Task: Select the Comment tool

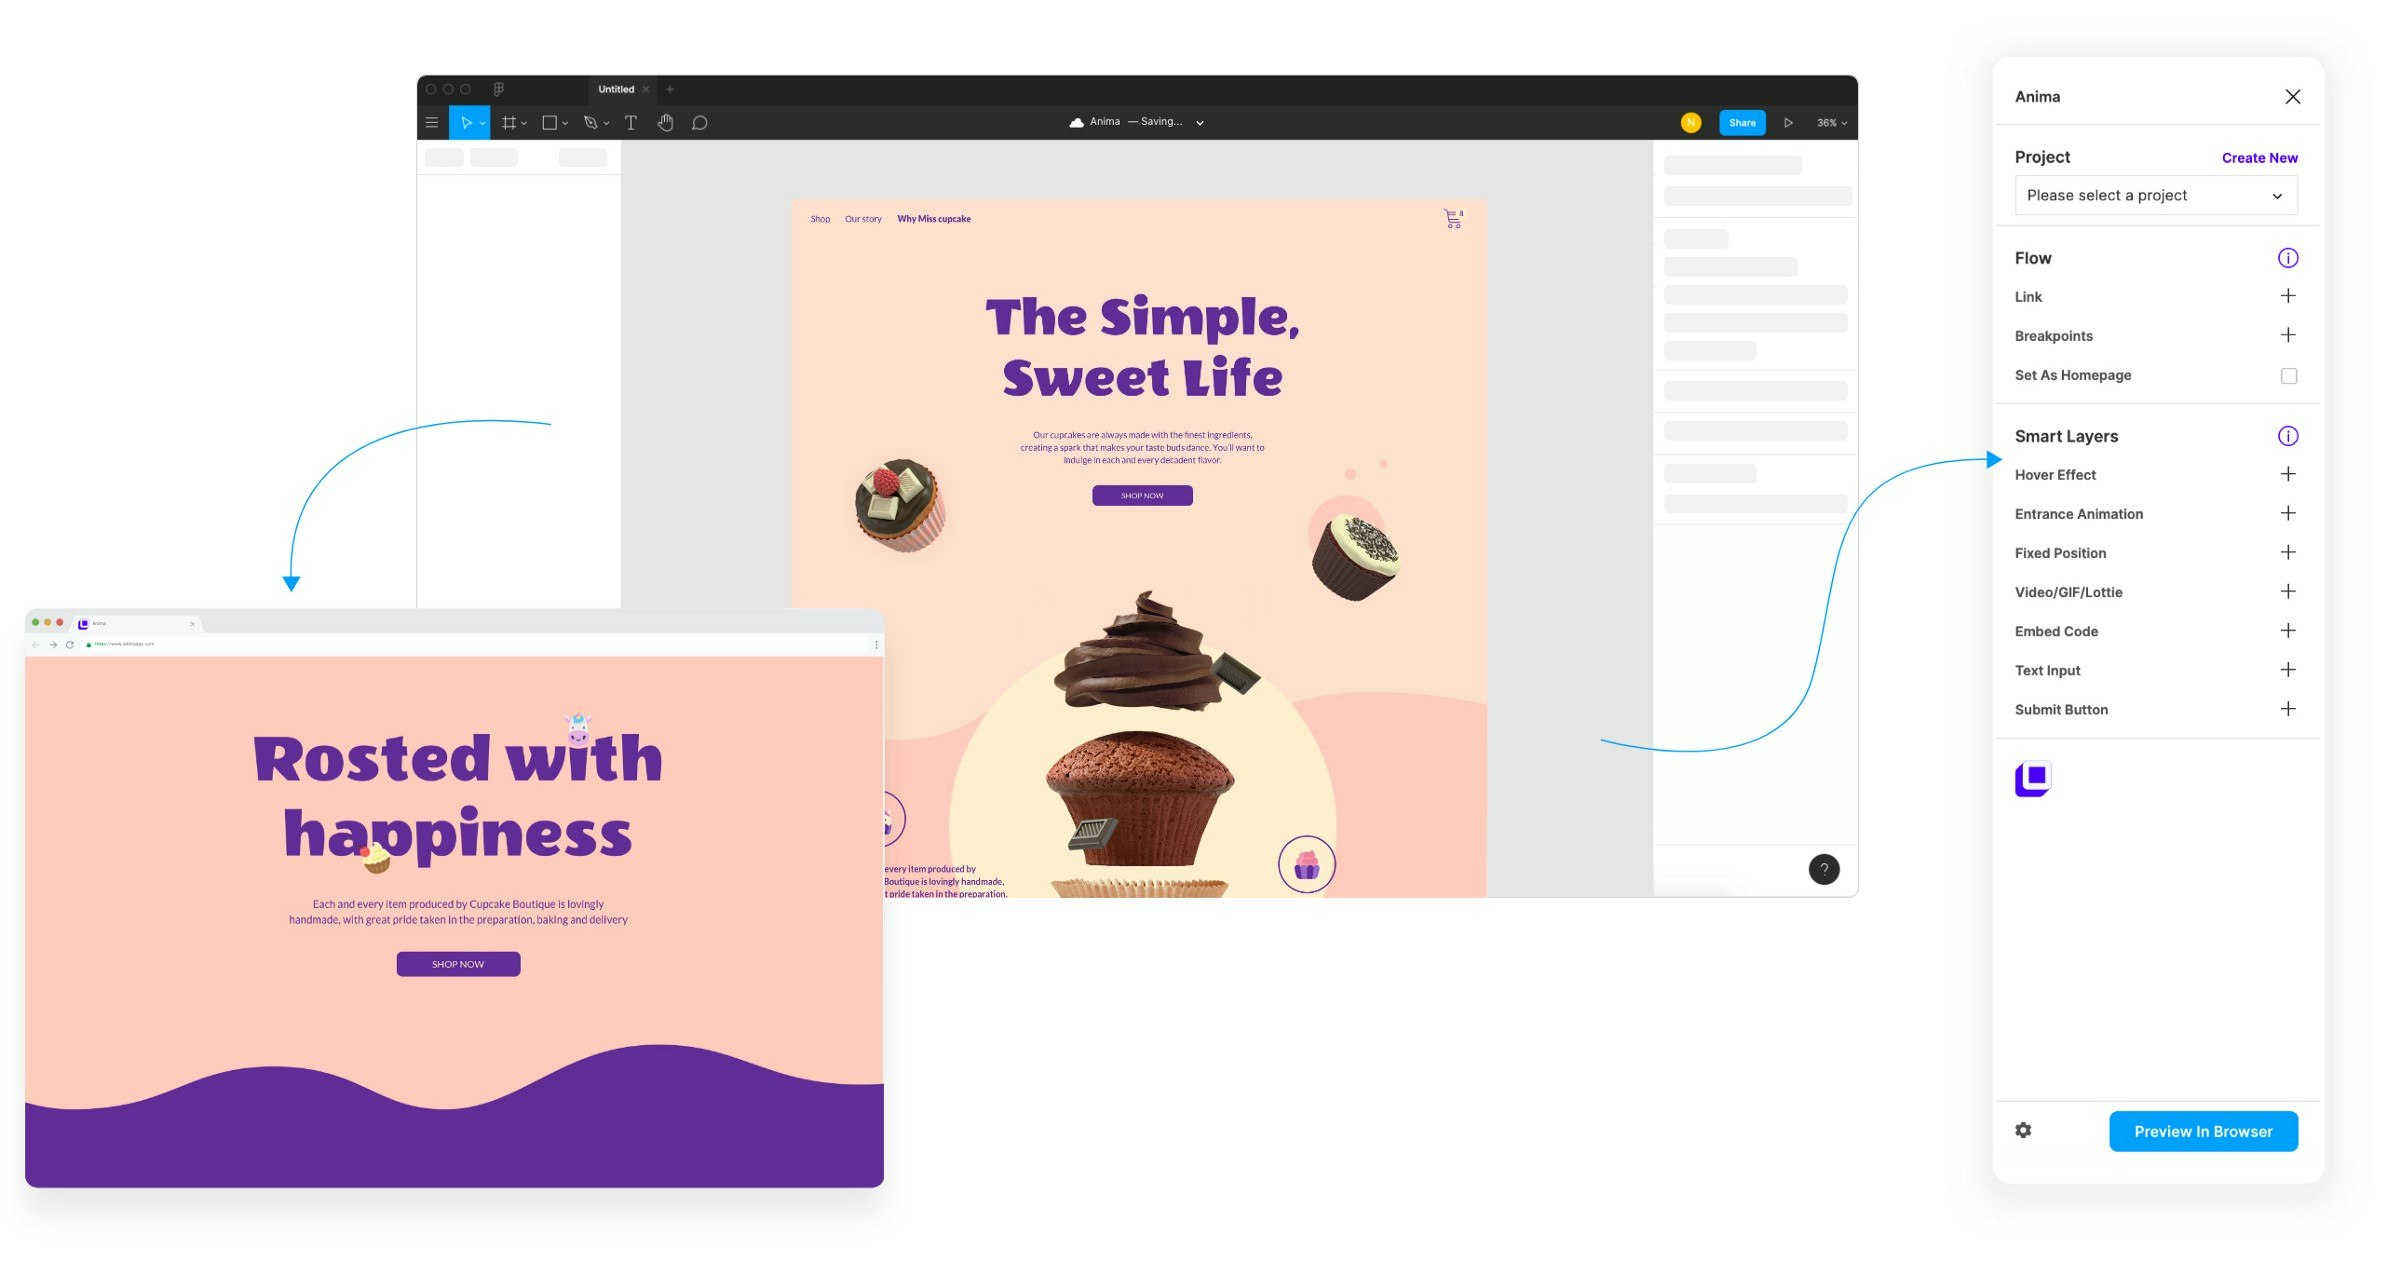Action: coord(700,123)
